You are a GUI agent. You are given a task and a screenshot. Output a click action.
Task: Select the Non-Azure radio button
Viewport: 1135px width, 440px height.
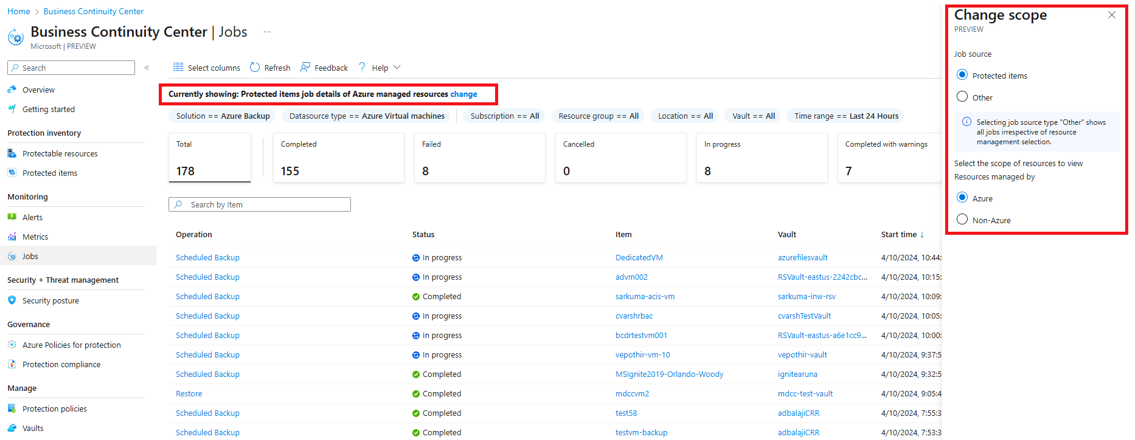pos(962,220)
